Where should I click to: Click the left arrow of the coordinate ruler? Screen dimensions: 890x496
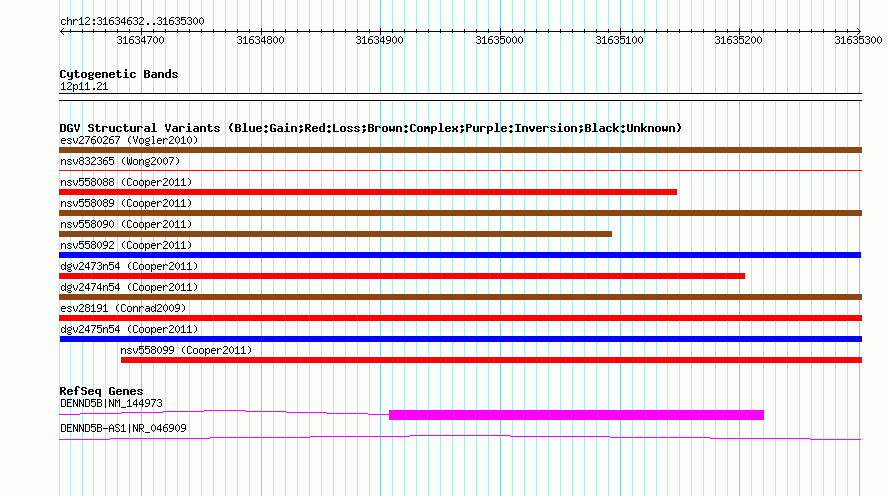click(62, 31)
